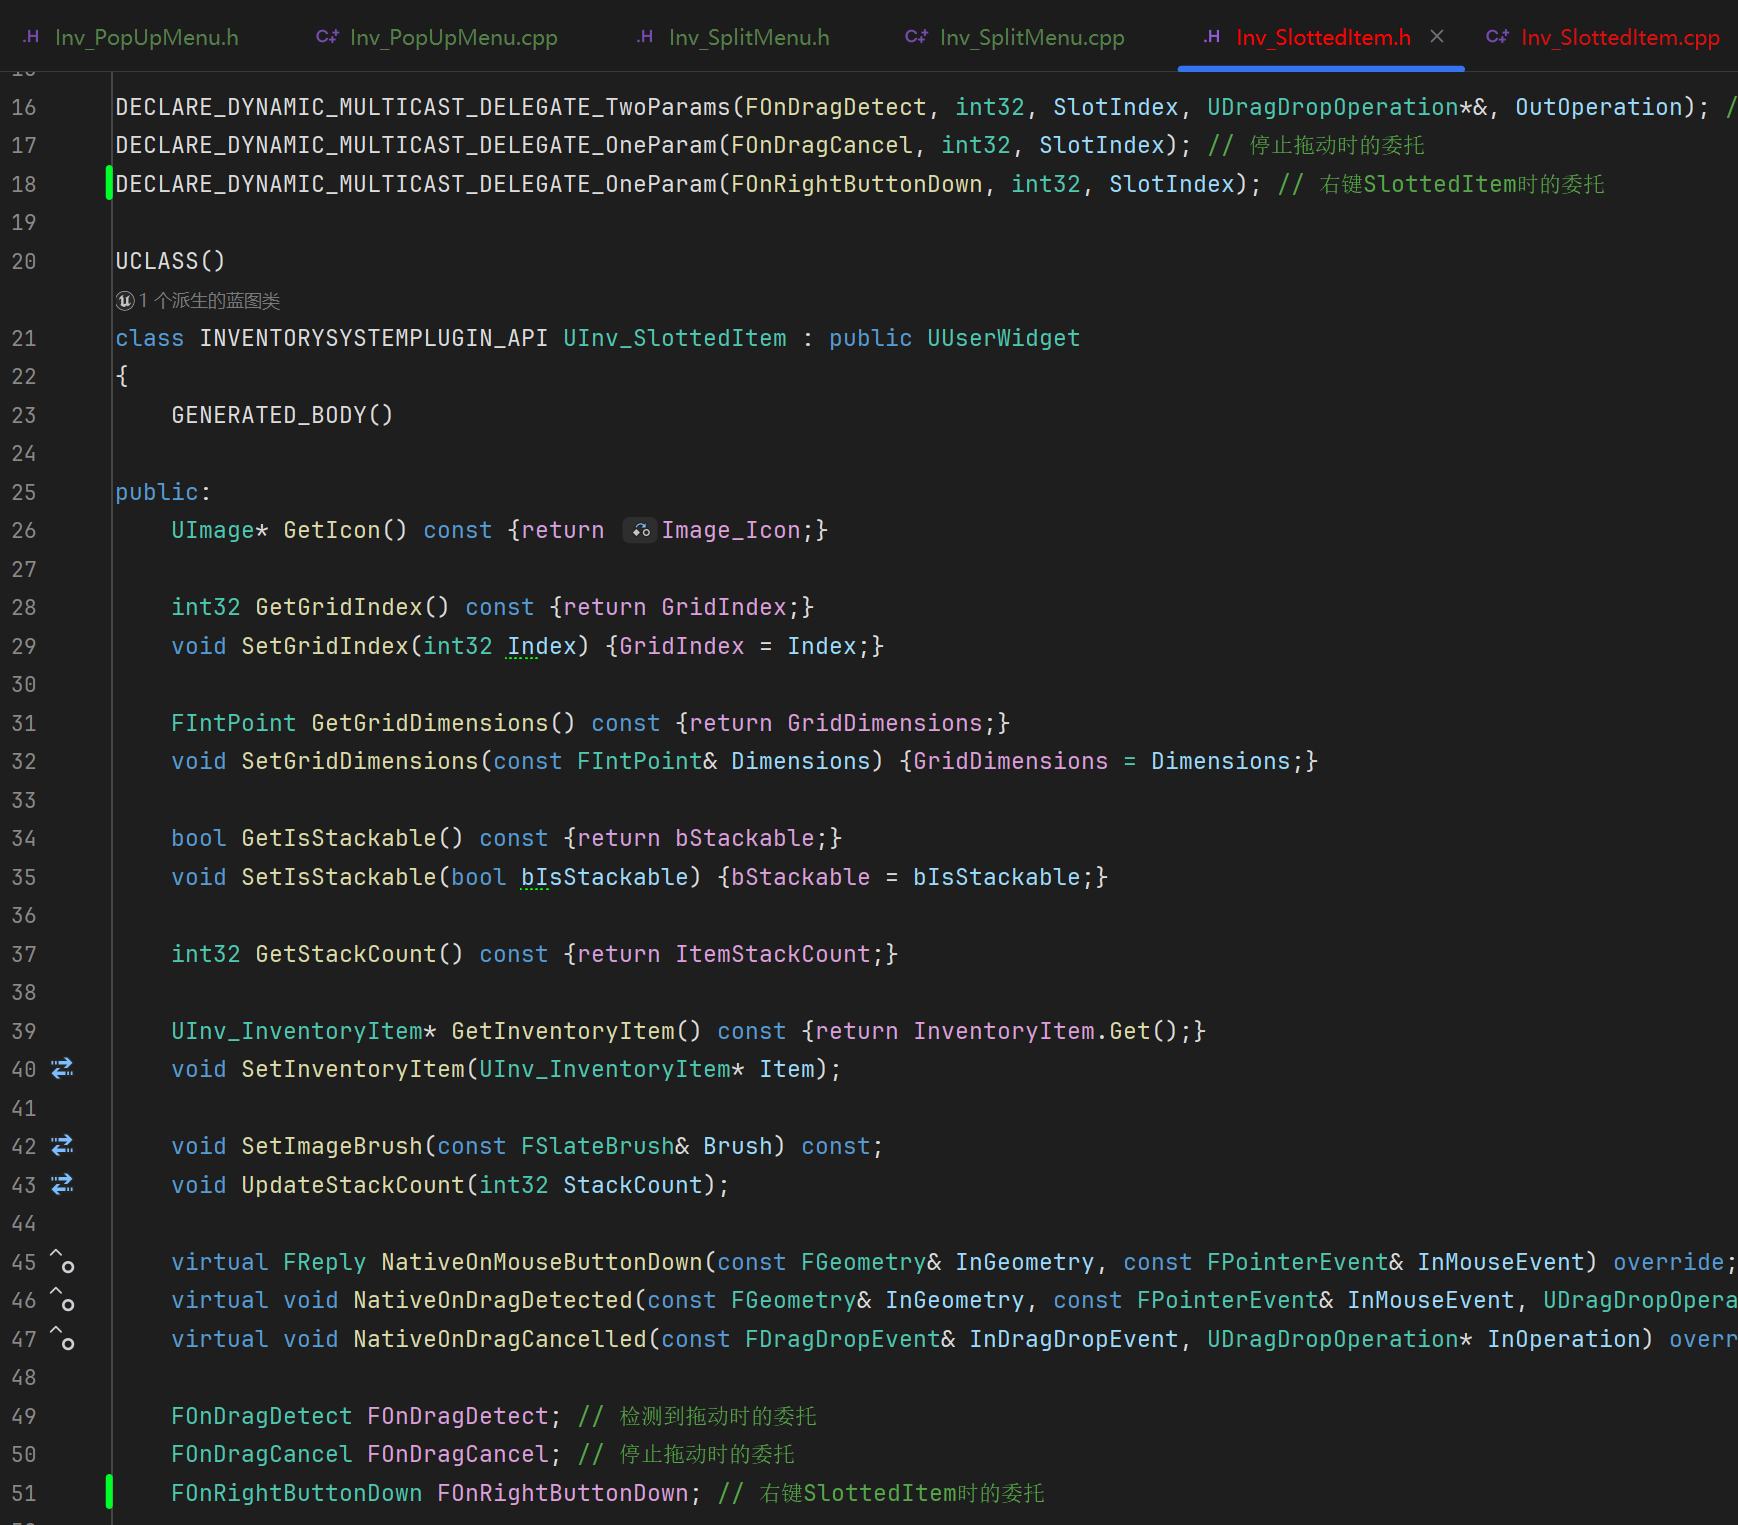Click the UpdateStackCount function name
Image resolution: width=1738 pixels, height=1525 pixels.
[353, 1185]
